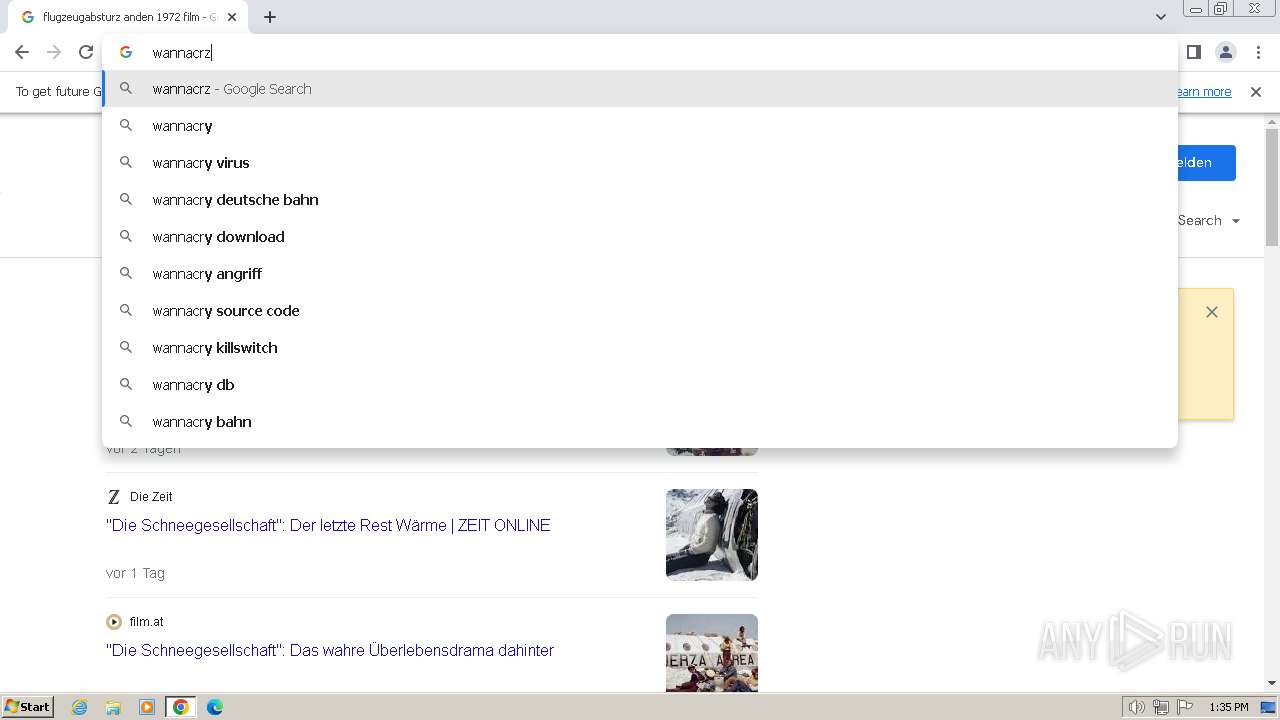
Task: Choose the 'wannacry deutsche bahn' suggestion
Action: click(x=640, y=200)
